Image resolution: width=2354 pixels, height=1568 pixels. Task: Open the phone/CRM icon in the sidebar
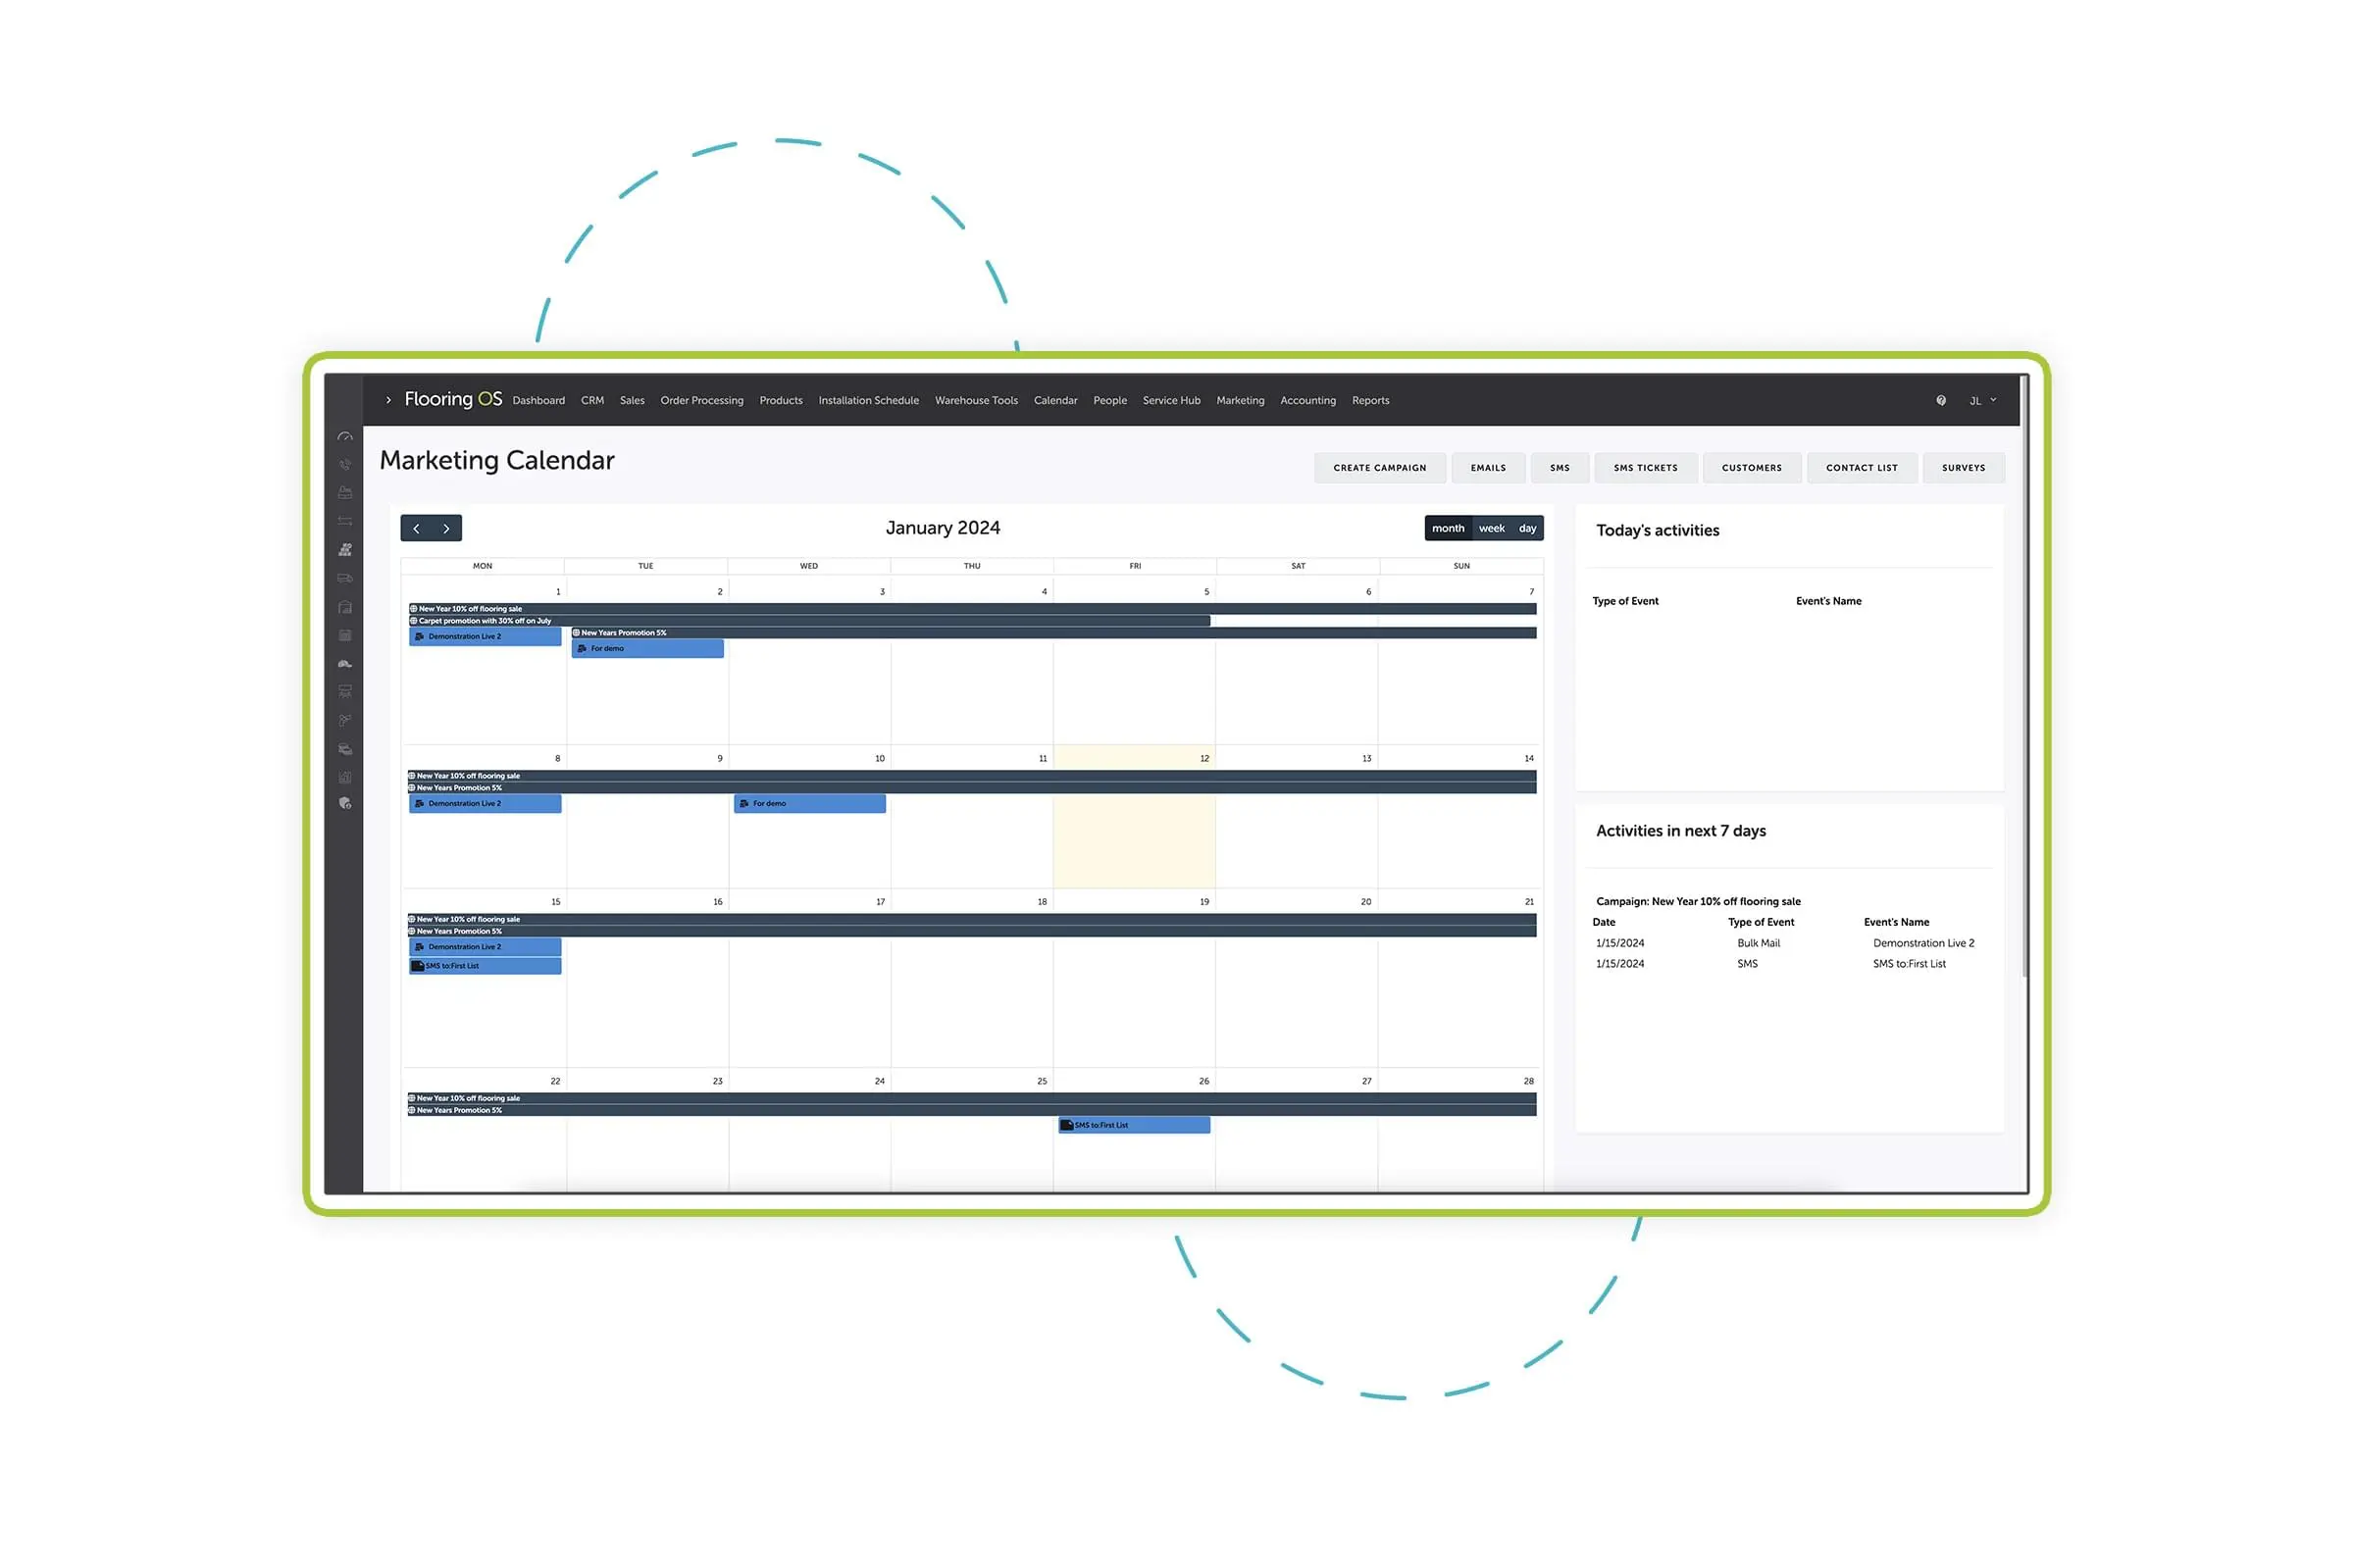(x=345, y=464)
